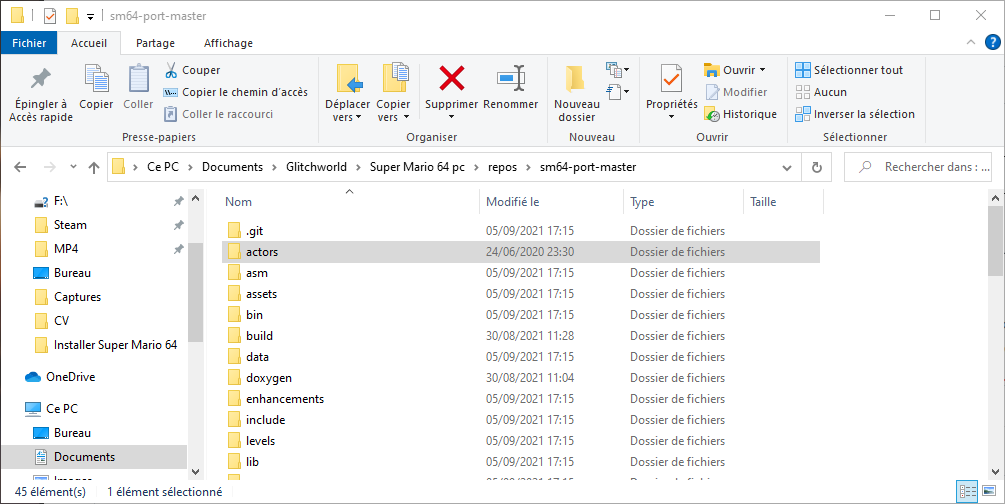This screenshot has width=1005, height=504.
Task: Click the Couper scissors icon
Action: (x=171, y=70)
